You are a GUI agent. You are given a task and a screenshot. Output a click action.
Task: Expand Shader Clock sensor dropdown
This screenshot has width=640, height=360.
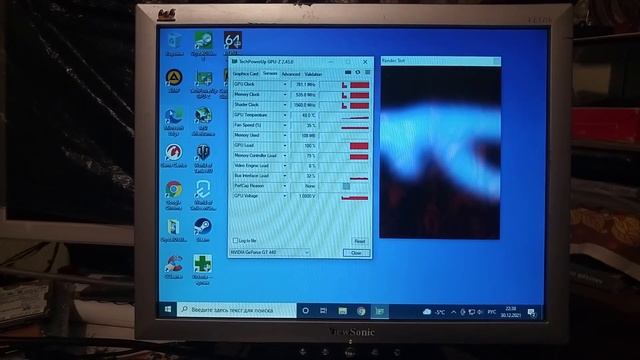pyautogui.click(x=285, y=105)
